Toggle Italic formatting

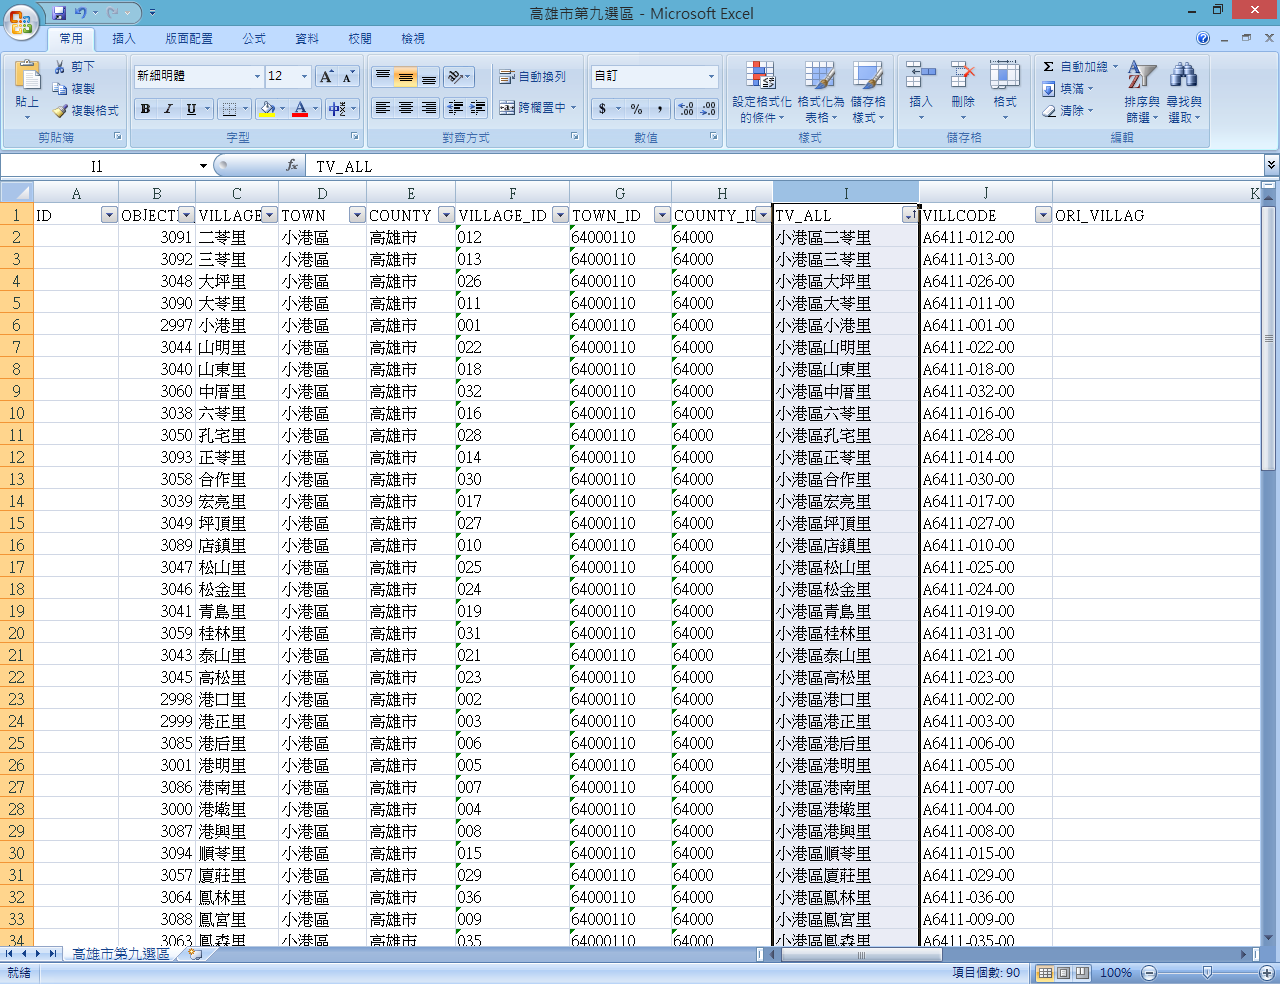click(168, 109)
